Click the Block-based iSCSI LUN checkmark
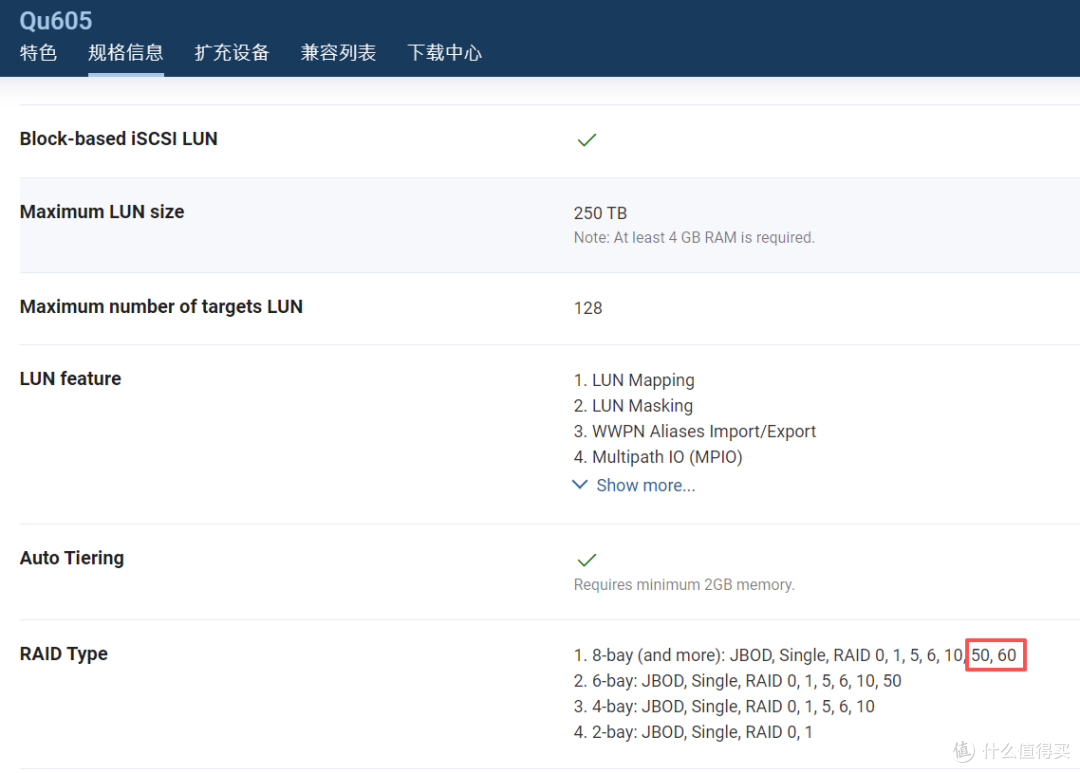 click(587, 140)
